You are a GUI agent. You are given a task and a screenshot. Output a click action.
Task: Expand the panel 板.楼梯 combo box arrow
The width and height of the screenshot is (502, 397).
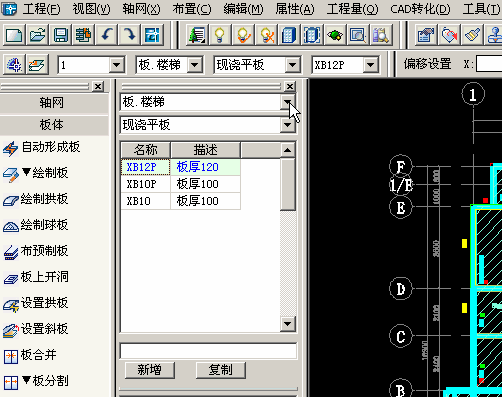pyautogui.click(x=287, y=102)
